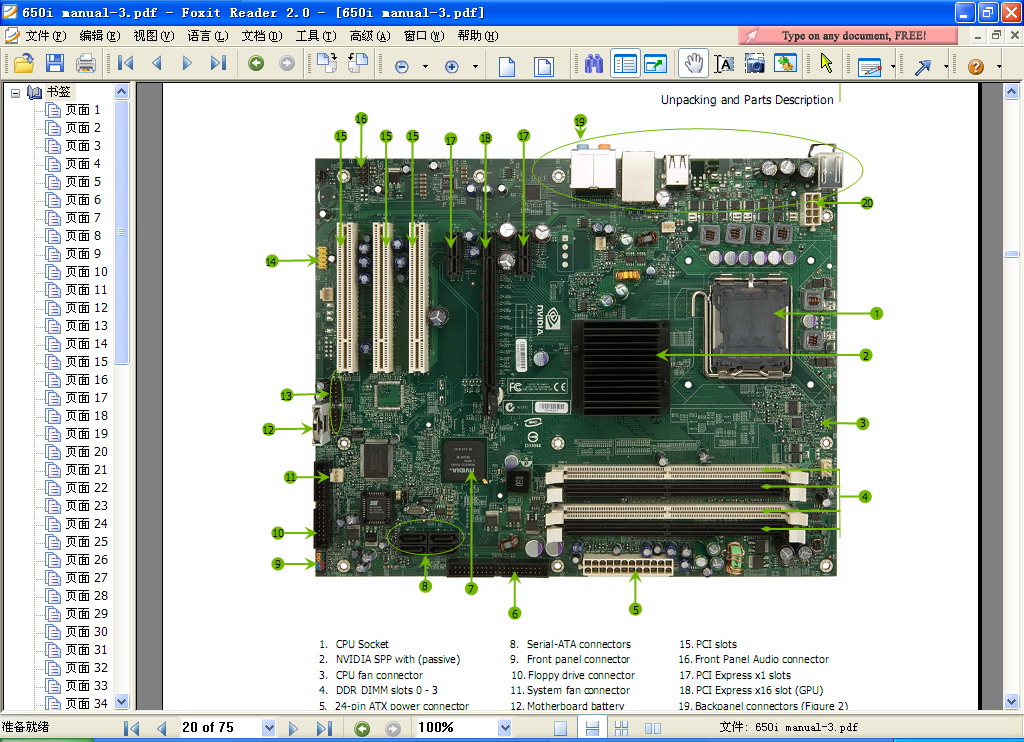
Task: Jump to the last page from the toolbar
Action: pyautogui.click(x=218, y=63)
